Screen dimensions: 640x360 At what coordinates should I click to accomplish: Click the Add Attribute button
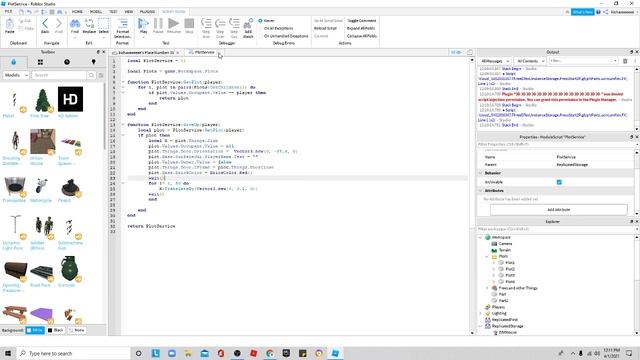(558, 209)
